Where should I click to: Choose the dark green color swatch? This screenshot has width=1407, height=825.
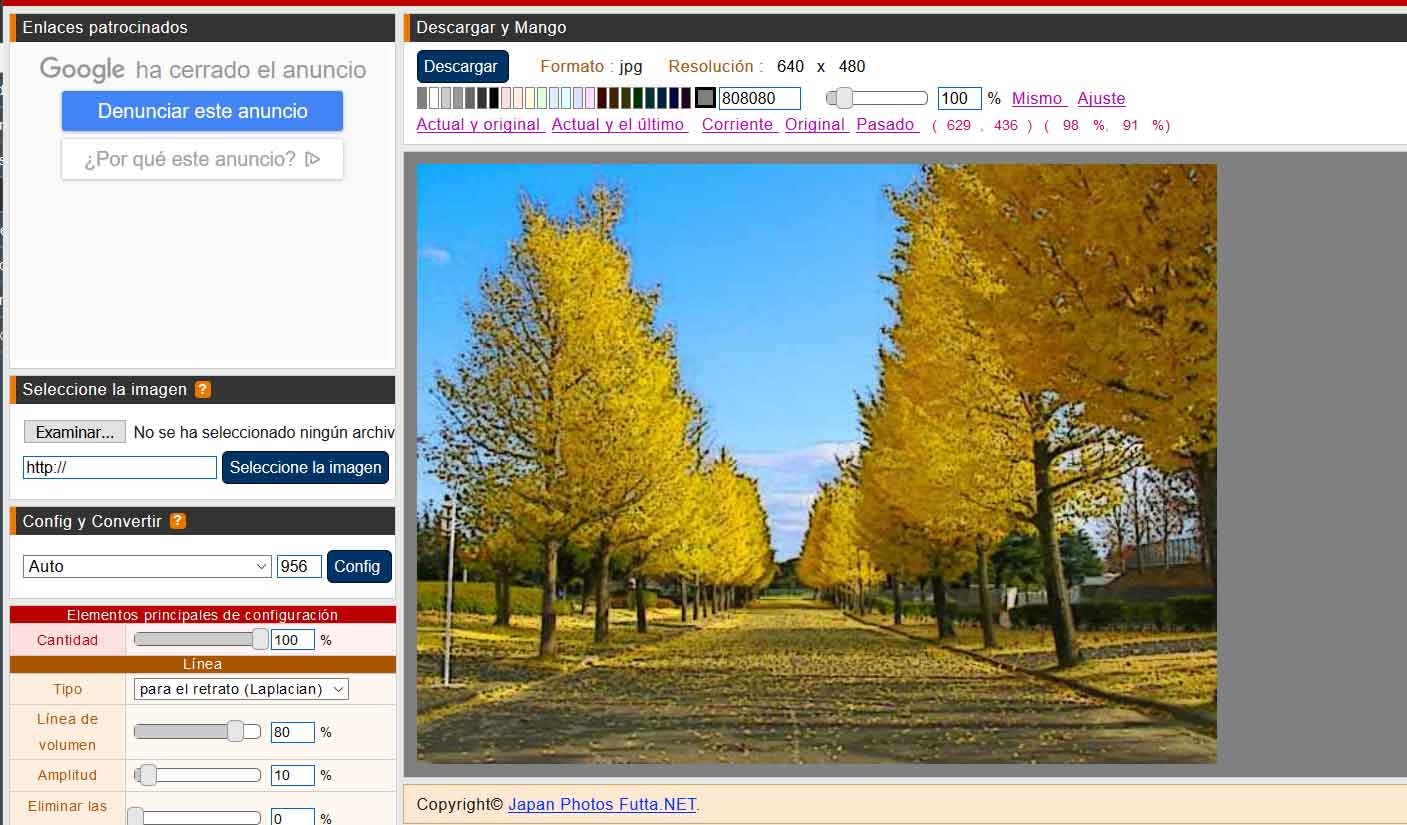point(638,98)
